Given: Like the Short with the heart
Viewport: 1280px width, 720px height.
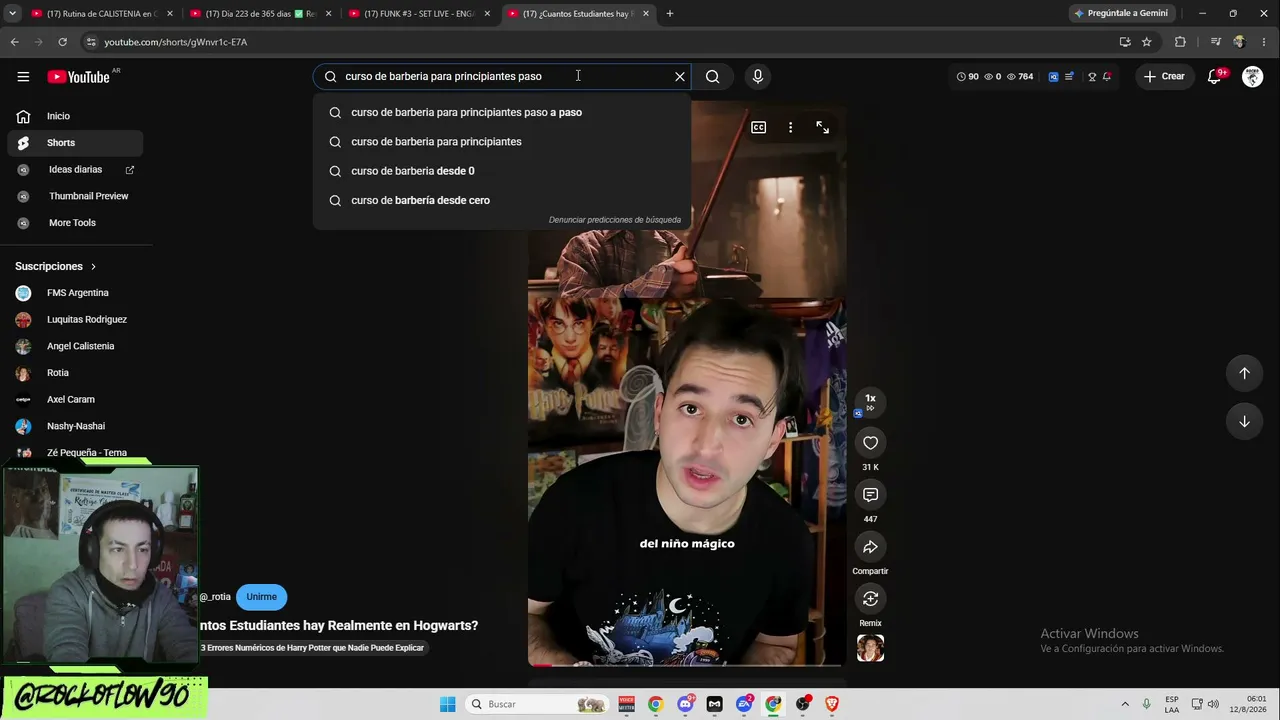Looking at the screenshot, I should pos(870,443).
